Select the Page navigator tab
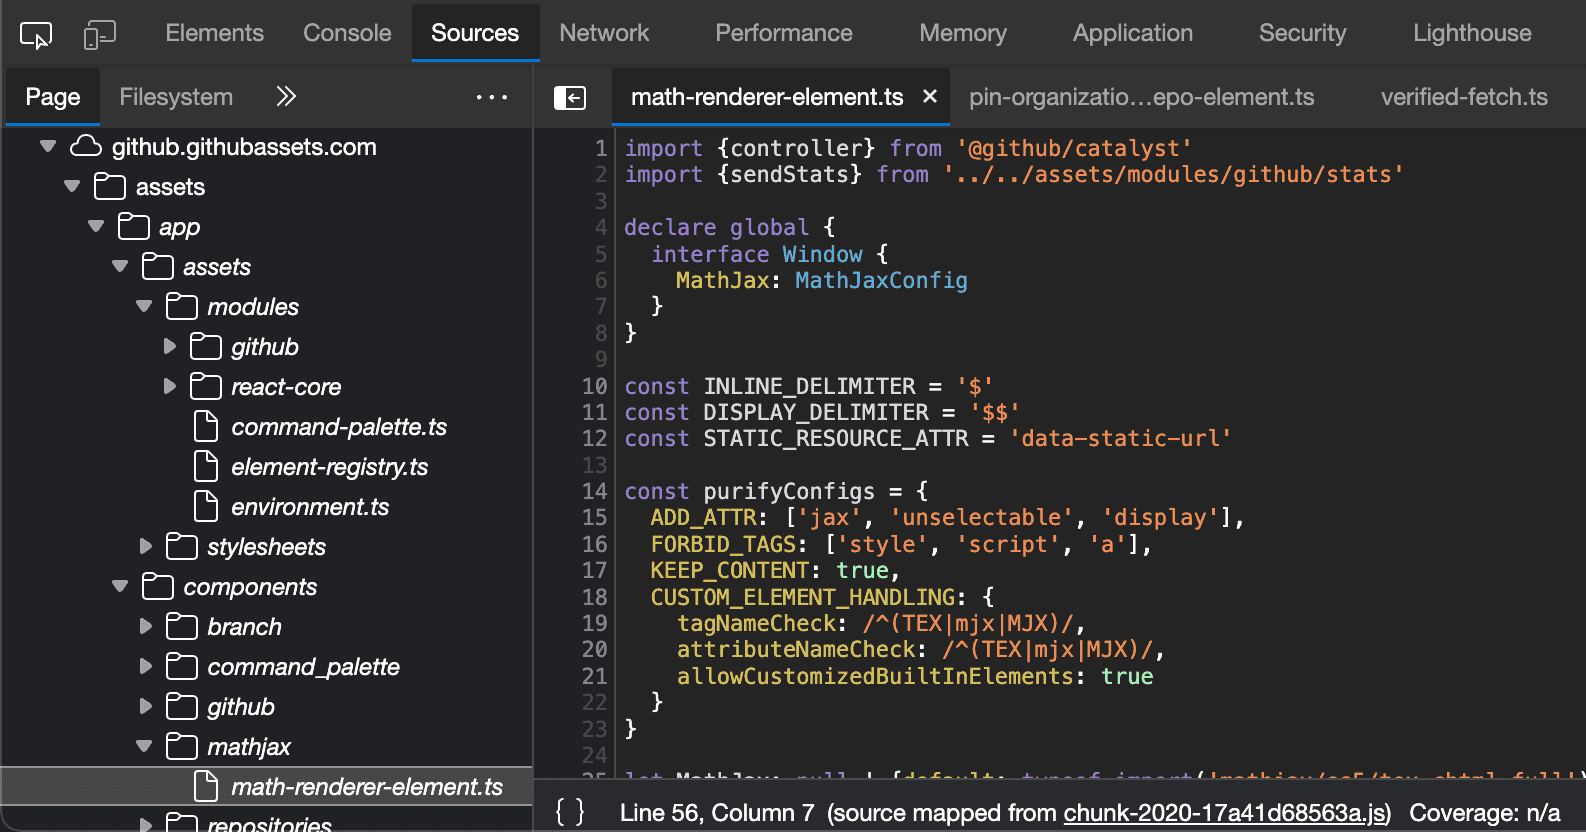Image resolution: width=1586 pixels, height=832 pixels. [53, 97]
